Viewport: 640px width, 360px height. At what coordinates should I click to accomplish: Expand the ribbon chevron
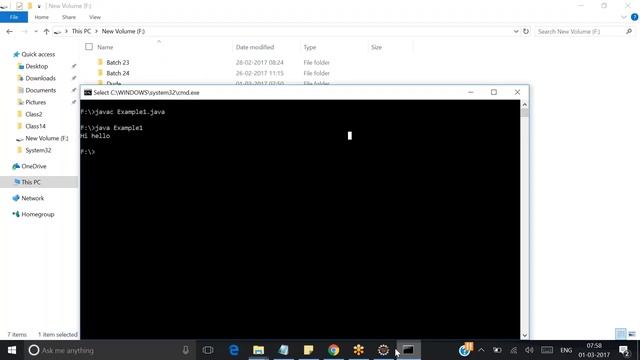click(x=624, y=17)
